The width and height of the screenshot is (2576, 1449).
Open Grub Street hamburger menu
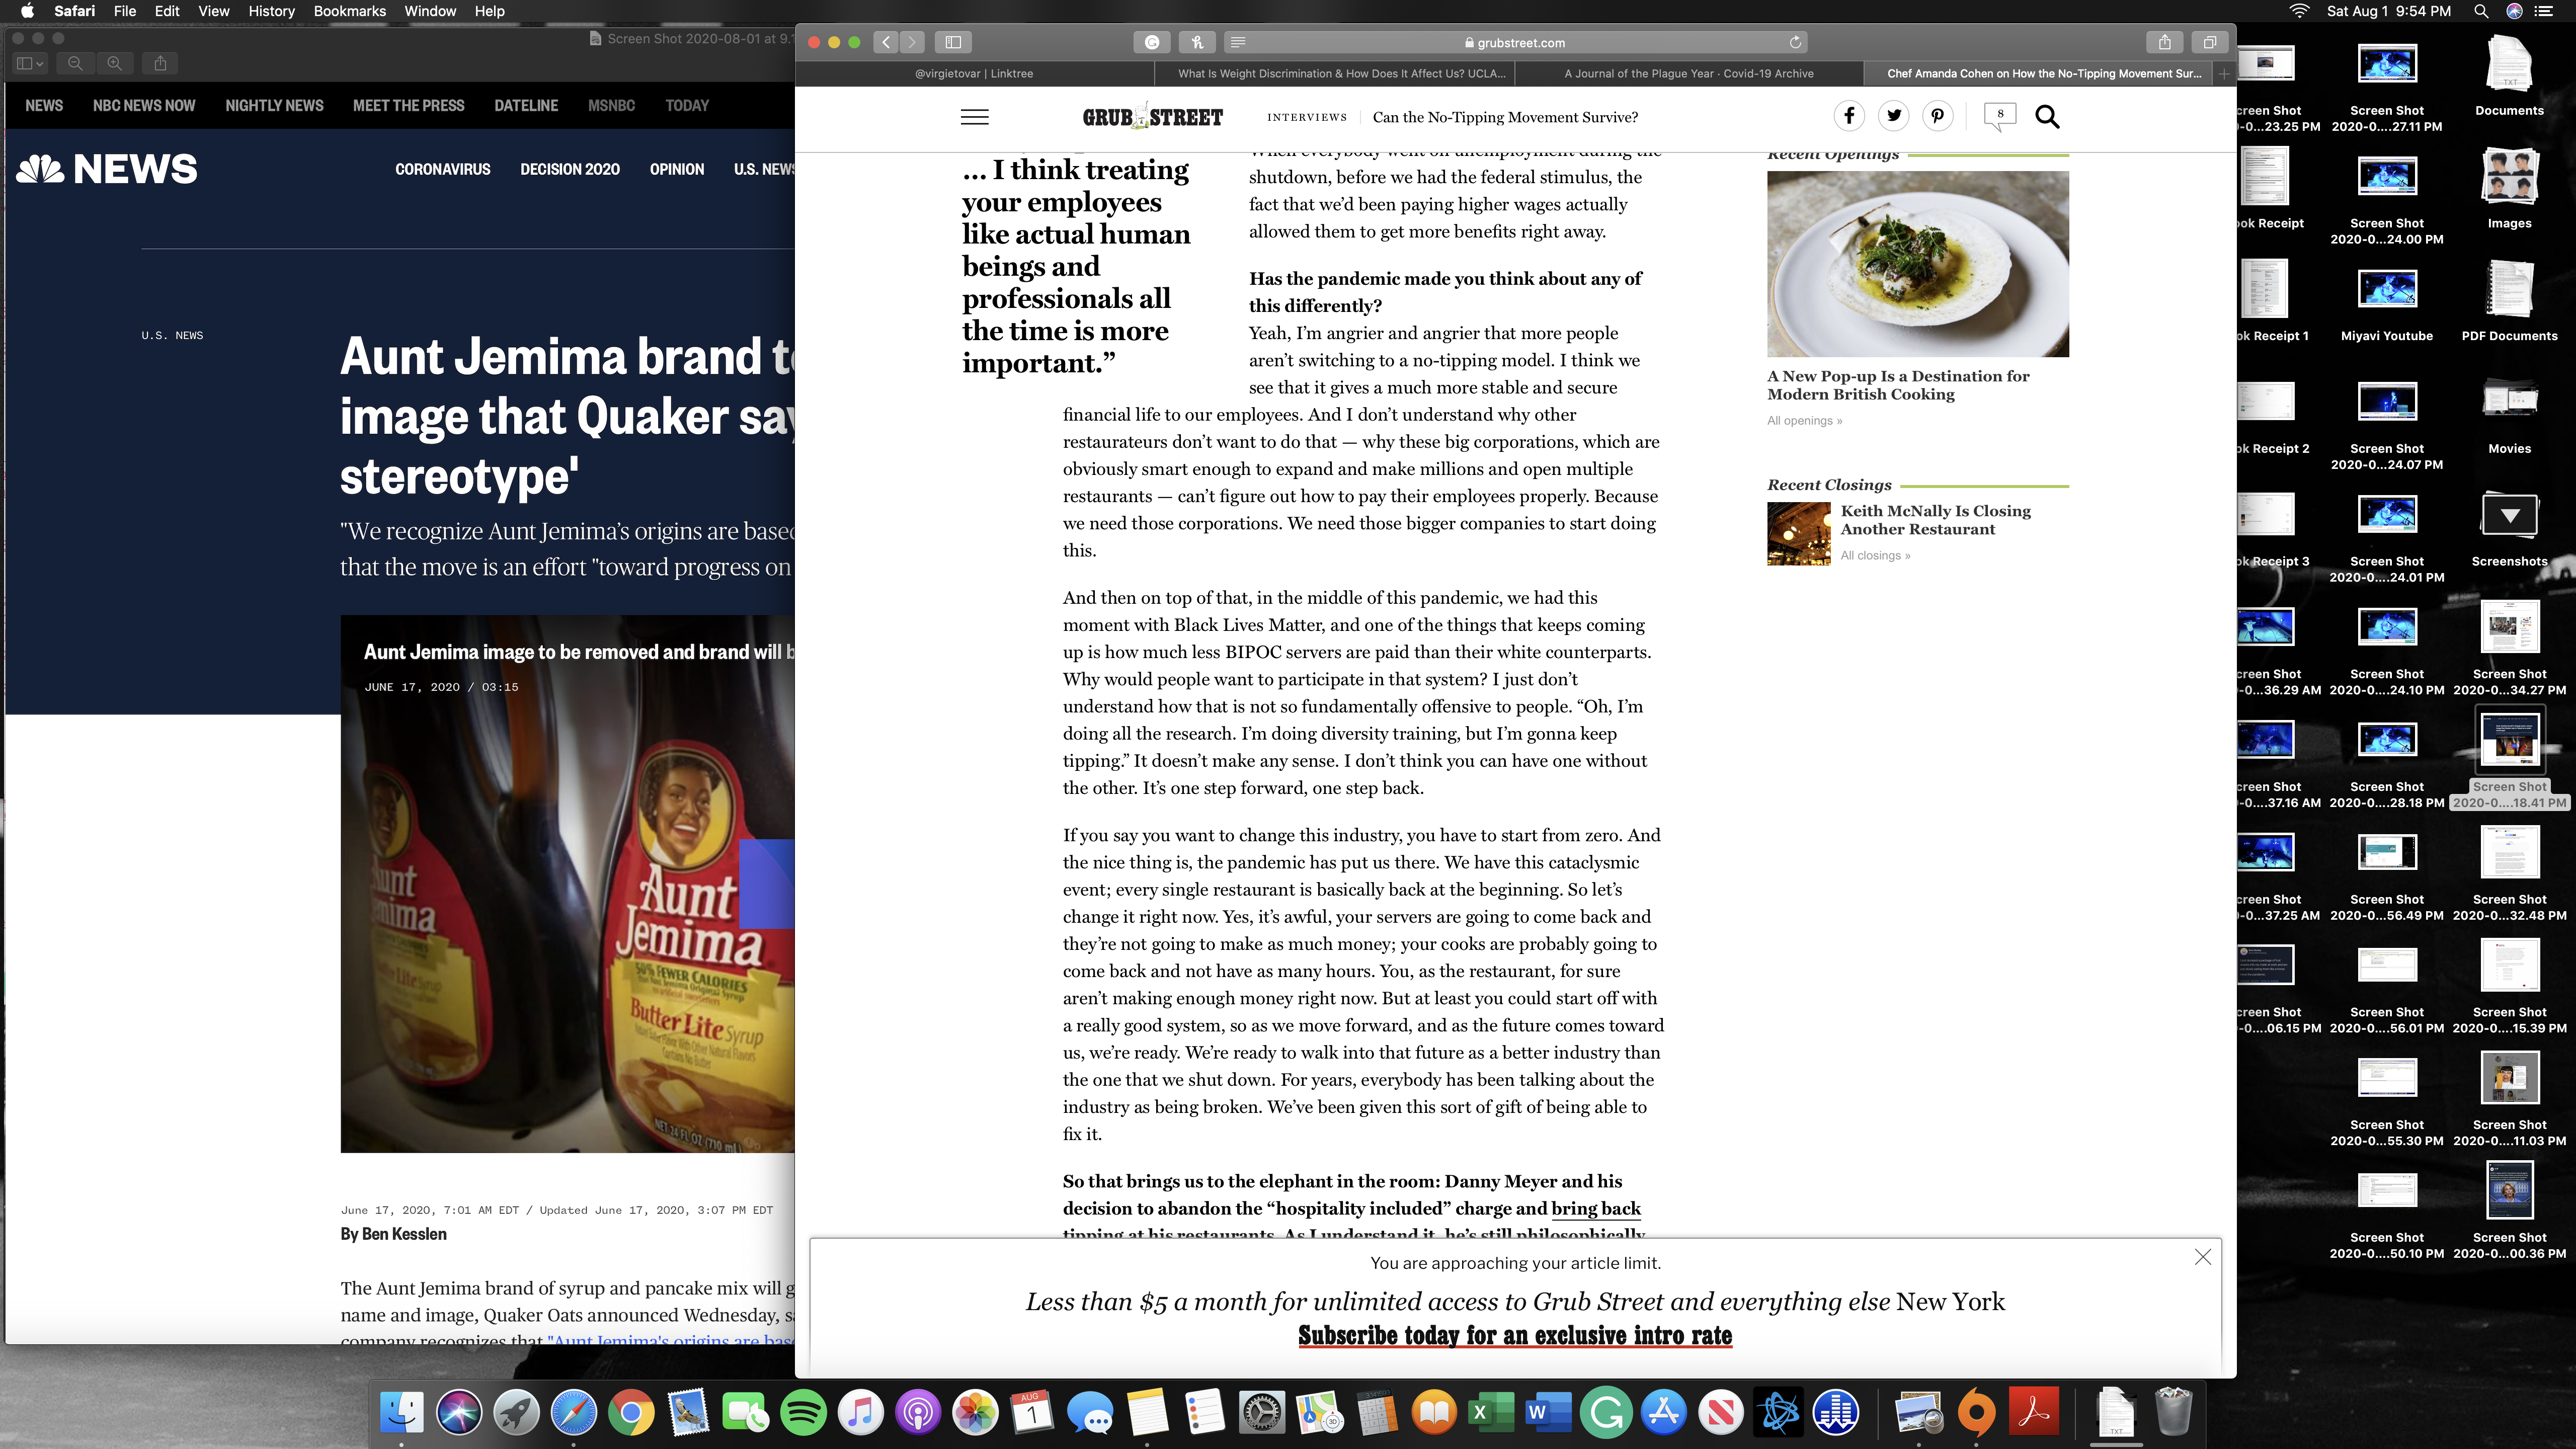point(974,117)
